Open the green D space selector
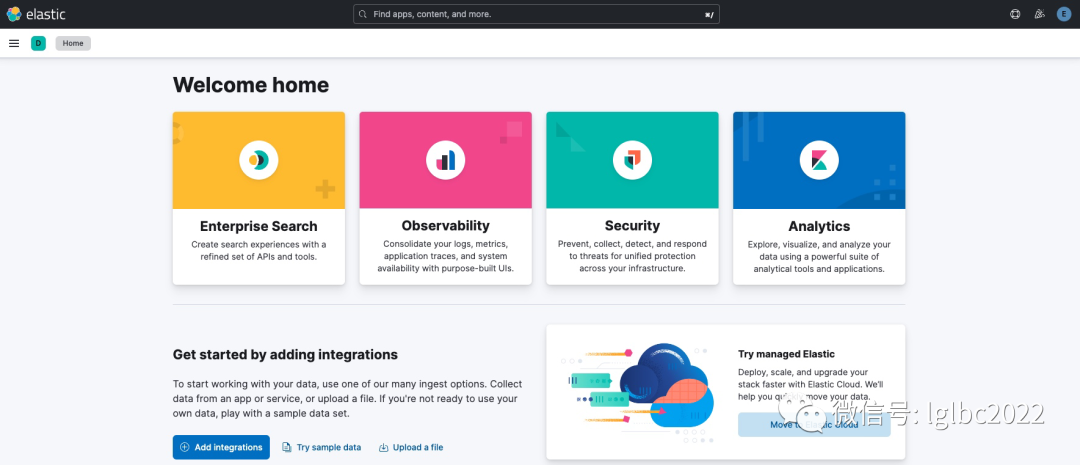1080x465 pixels. click(x=39, y=43)
